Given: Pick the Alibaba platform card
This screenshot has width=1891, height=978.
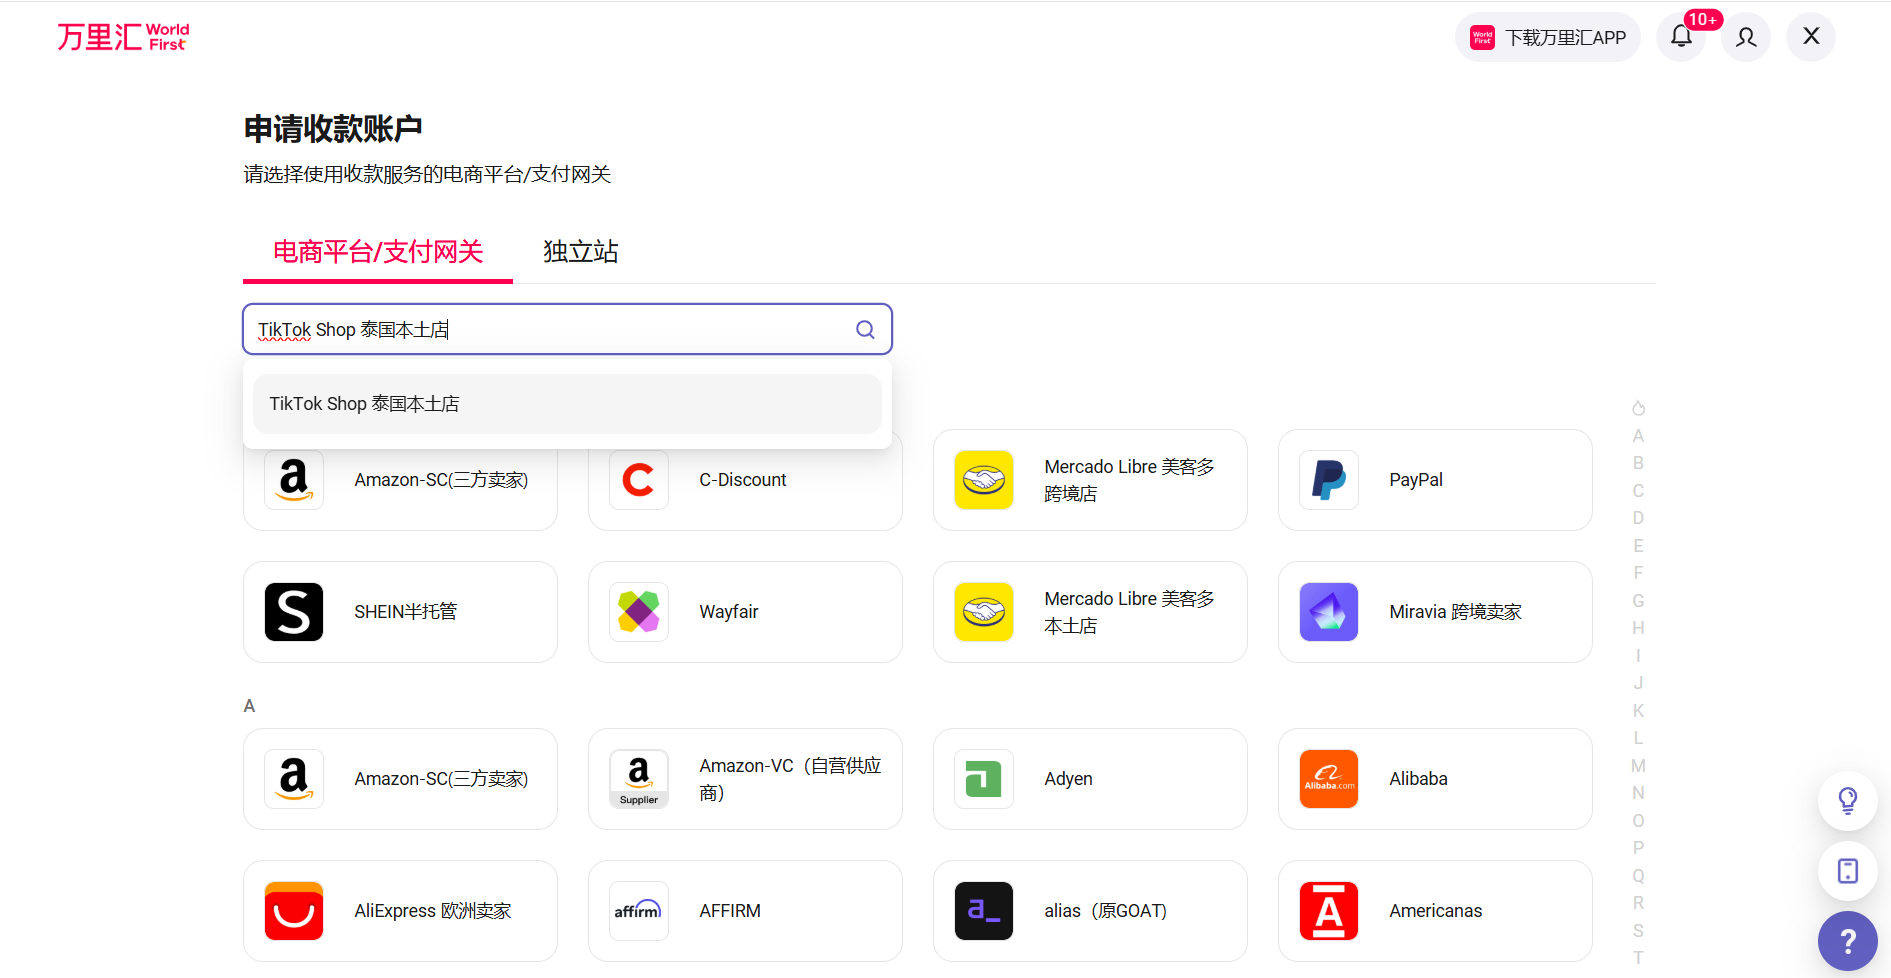Looking at the screenshot, I should click(1434, 779).
